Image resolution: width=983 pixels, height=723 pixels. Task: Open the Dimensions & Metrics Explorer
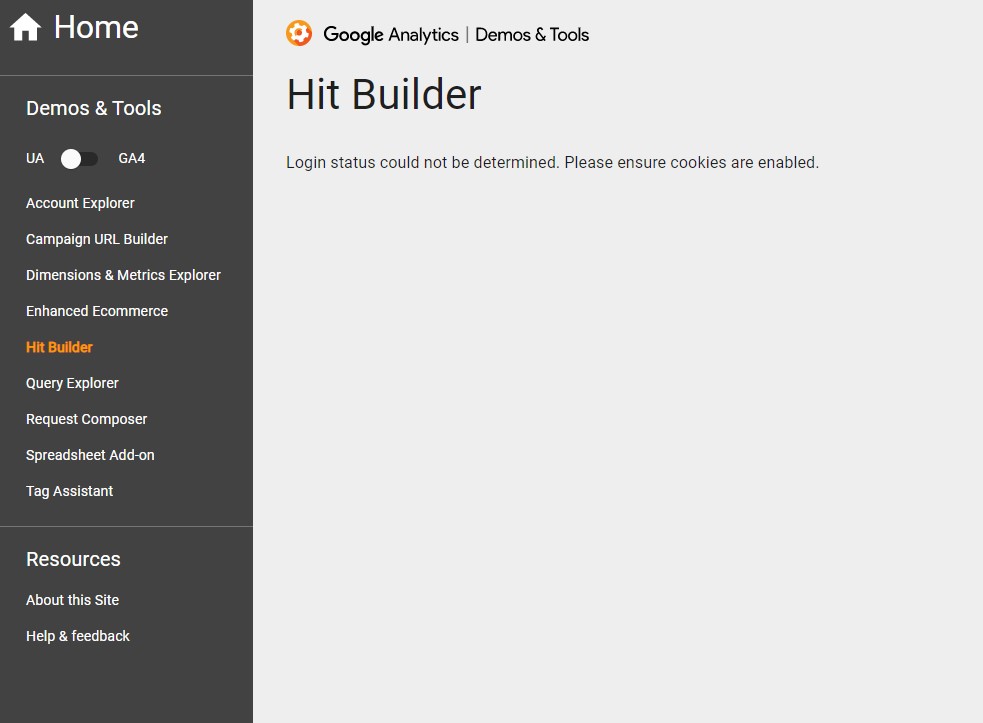click(123, 275)
